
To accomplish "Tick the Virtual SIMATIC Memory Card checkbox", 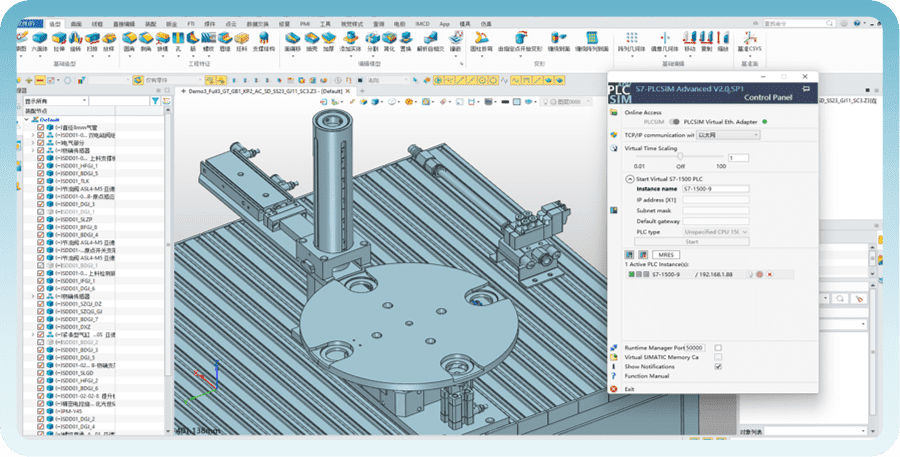I will pos(718,357).
